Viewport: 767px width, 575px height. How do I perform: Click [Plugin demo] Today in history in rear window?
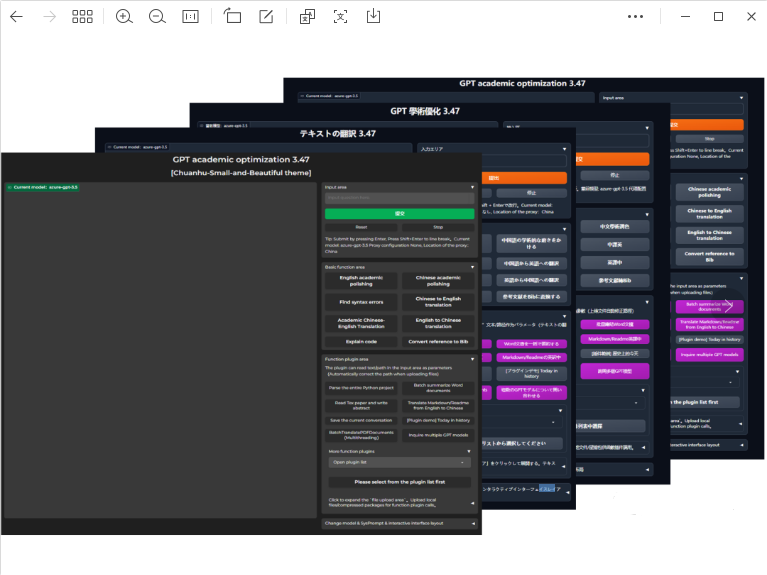[709, 340]
